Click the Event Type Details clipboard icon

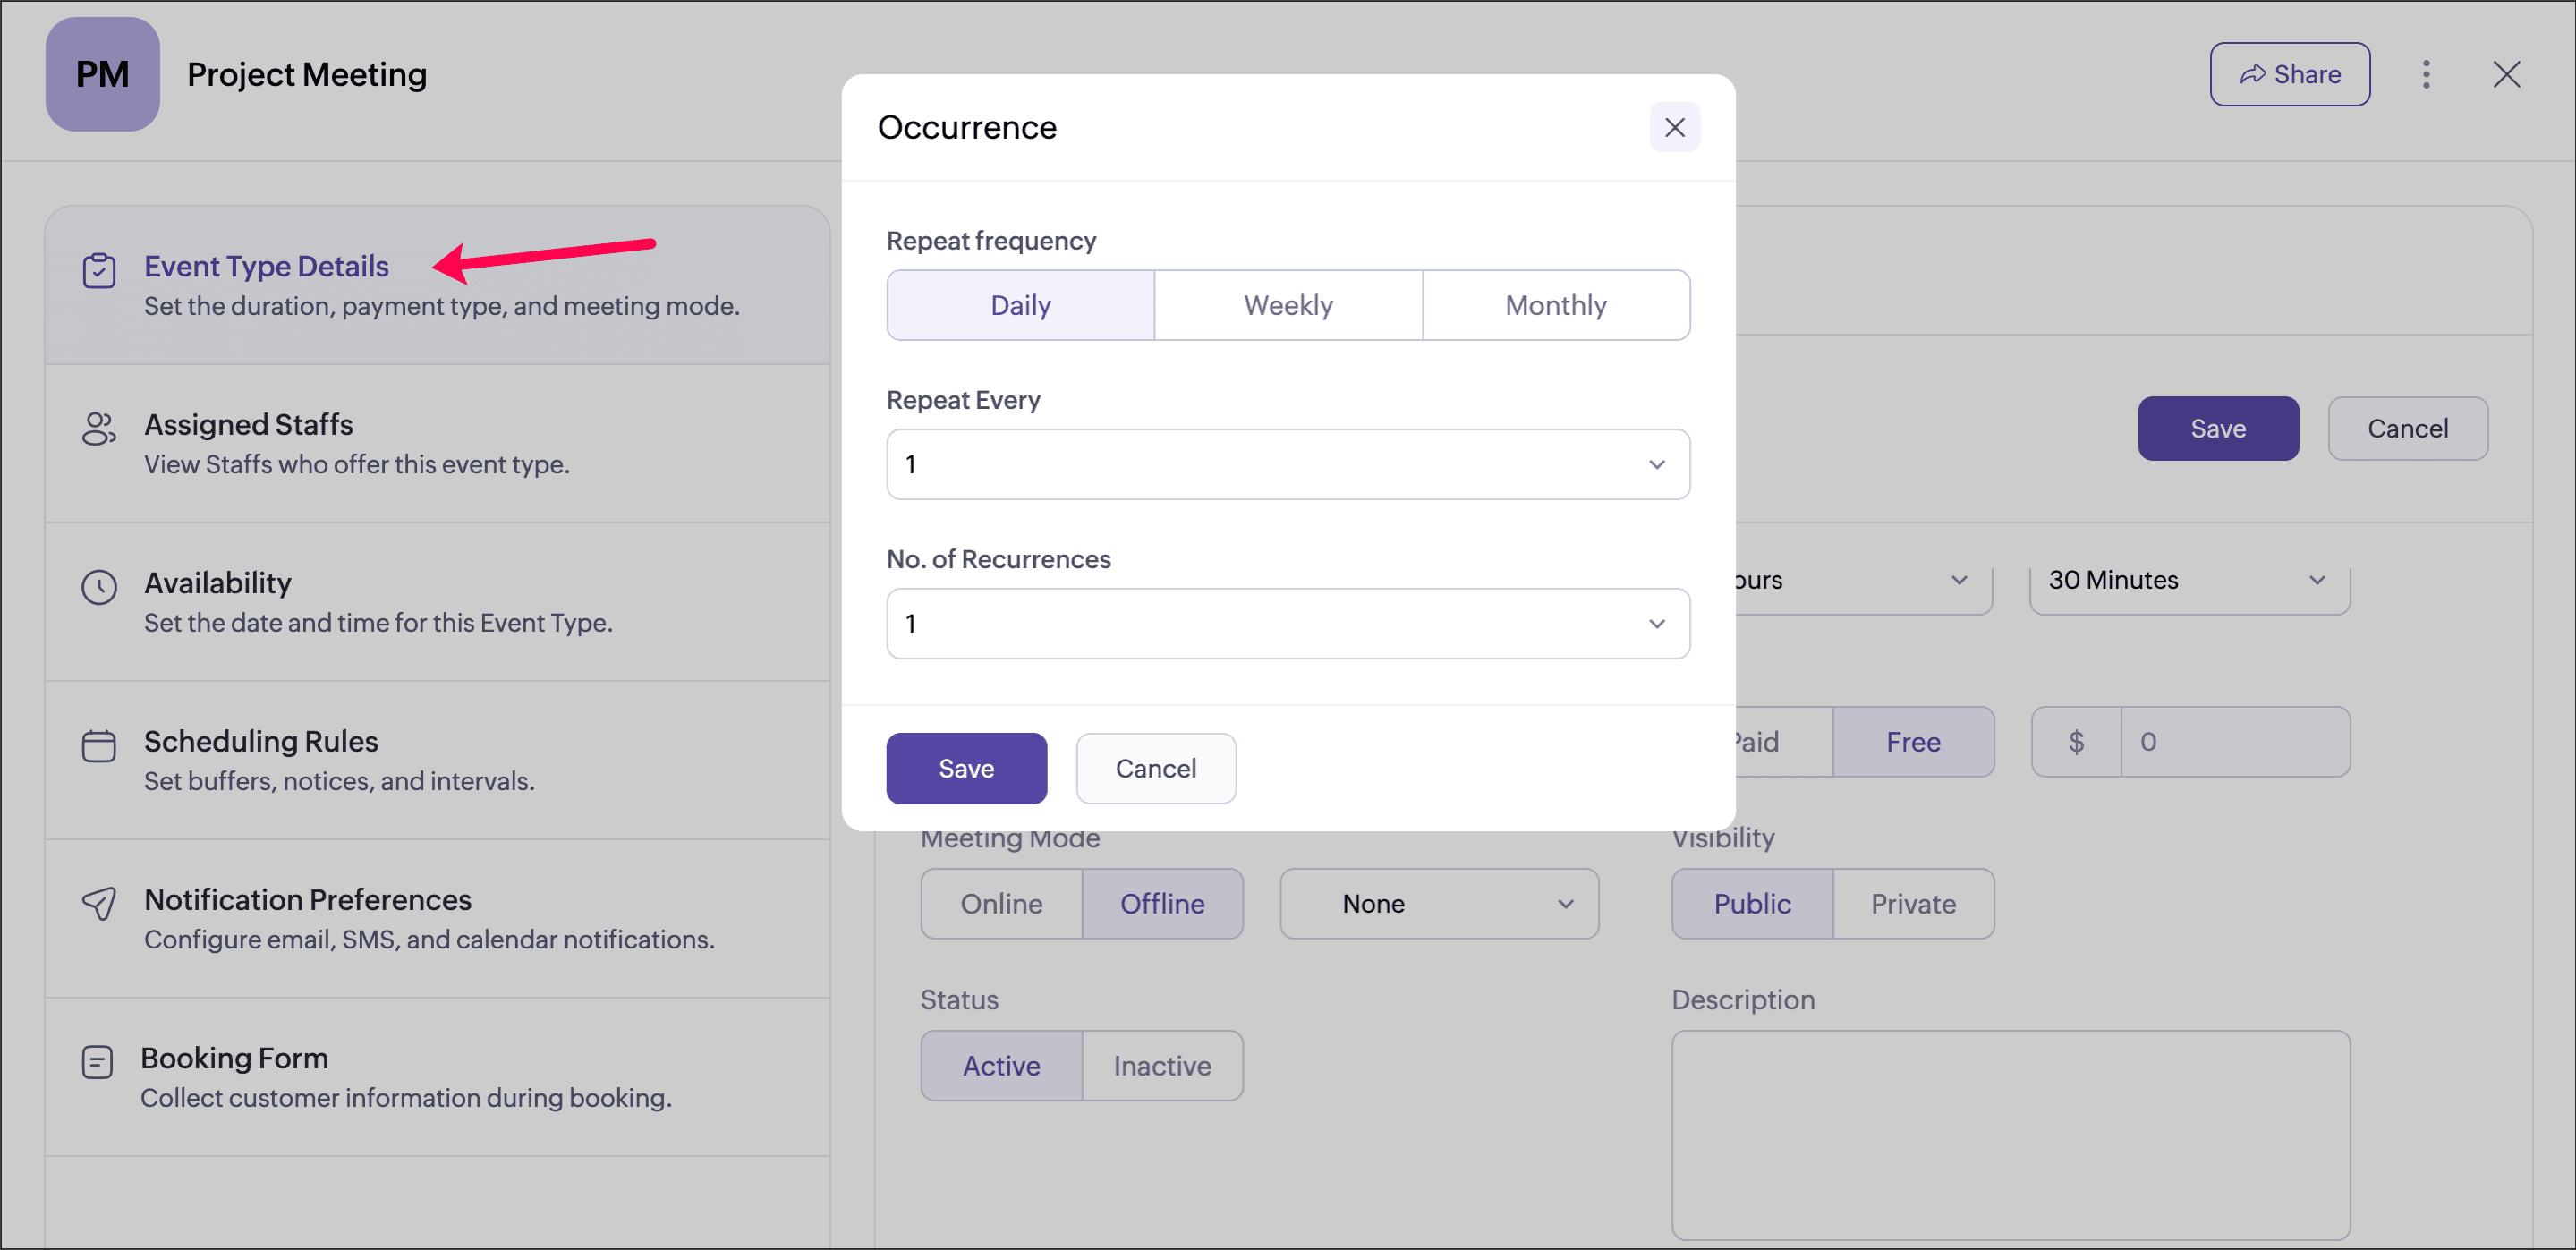pyautogui.click(x=99, y=270)
